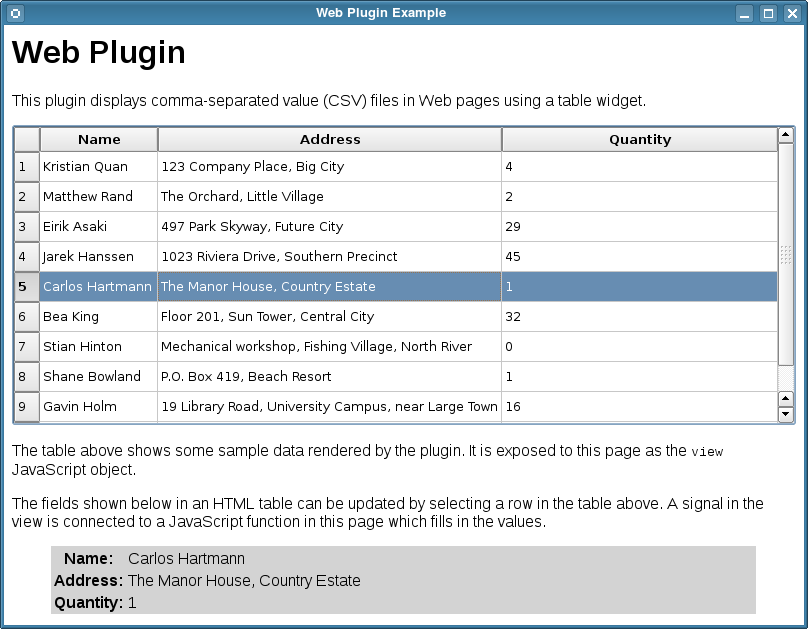Select row header 1
This screenshot has width=808, height=629.
click(x=27, y=166)
